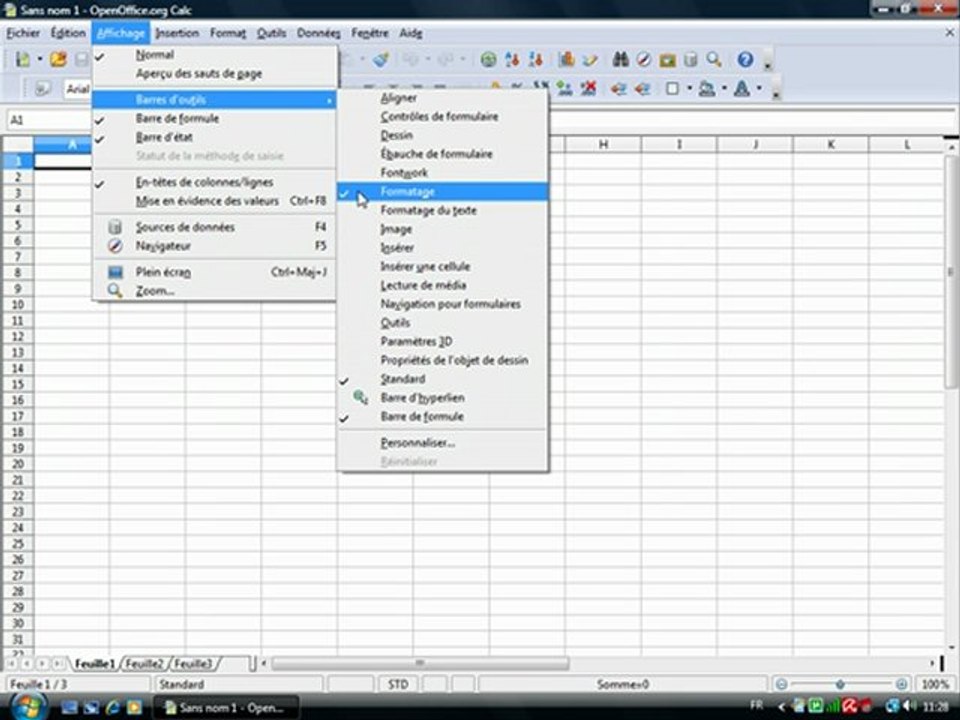Apply background color bucket icon
The height and width of the screenshot is (720, 960).
tap(707, 89)
